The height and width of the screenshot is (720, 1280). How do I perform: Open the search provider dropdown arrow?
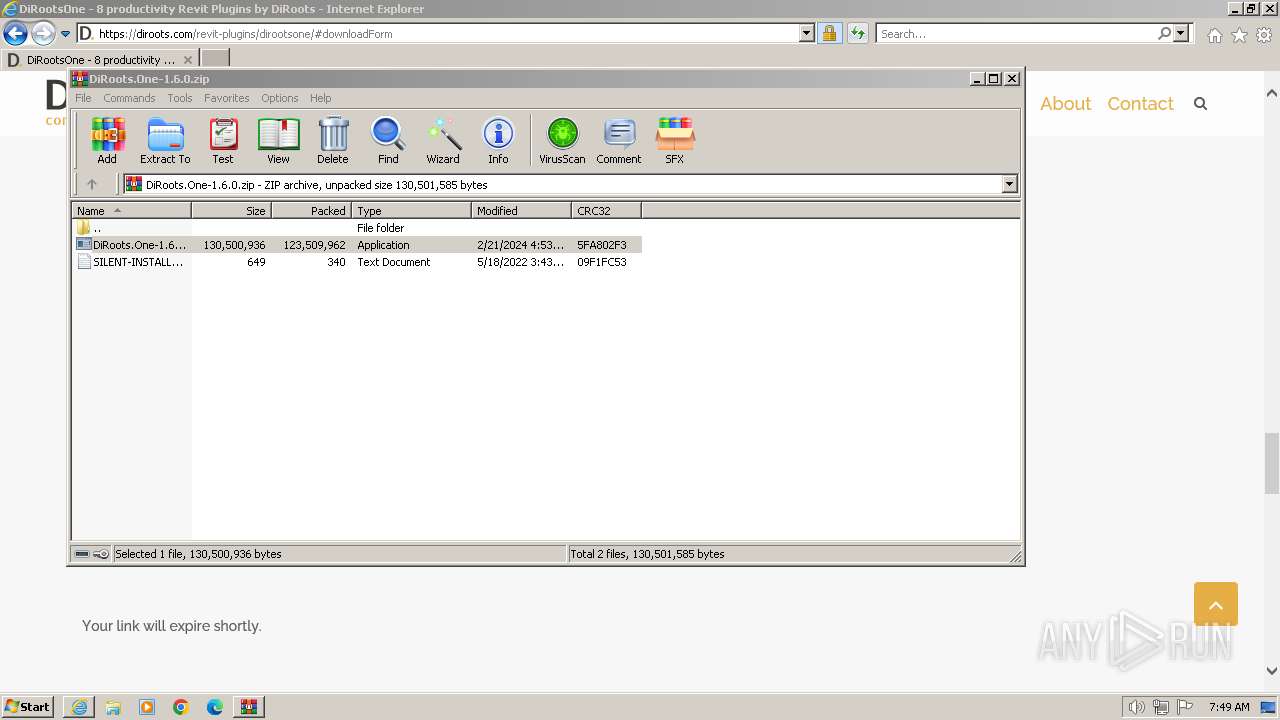pos(1181,34)
